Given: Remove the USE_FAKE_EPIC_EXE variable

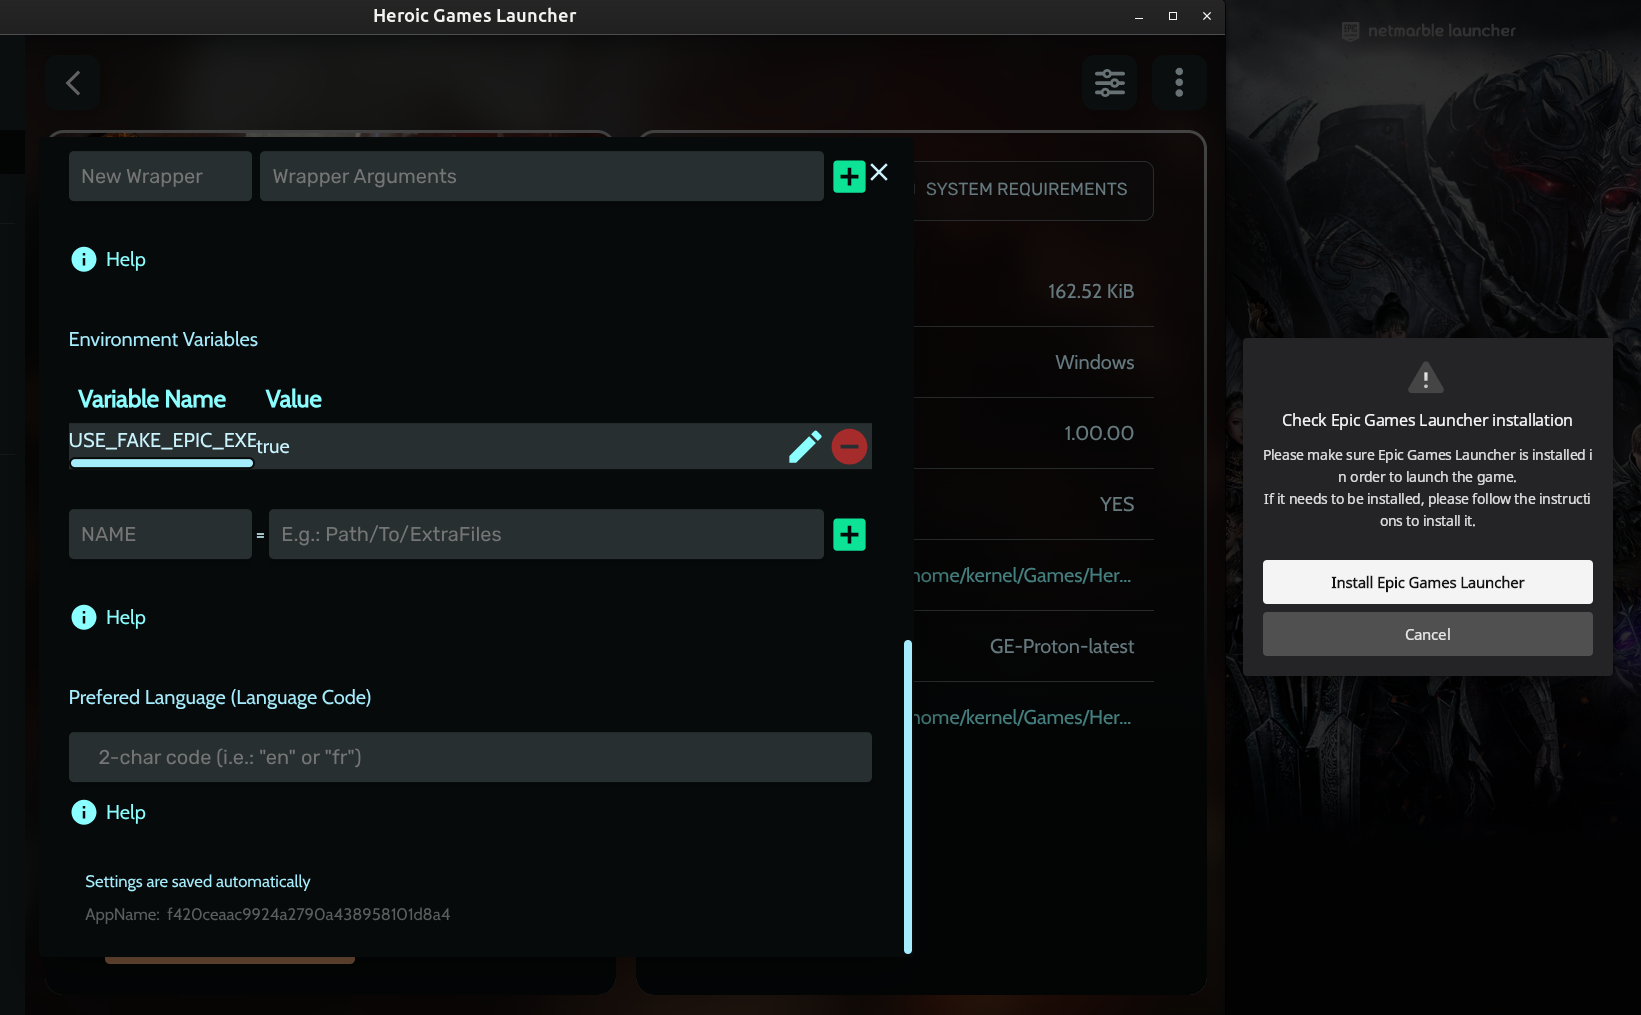Looking at the screenshot, I should pos(849,447).
